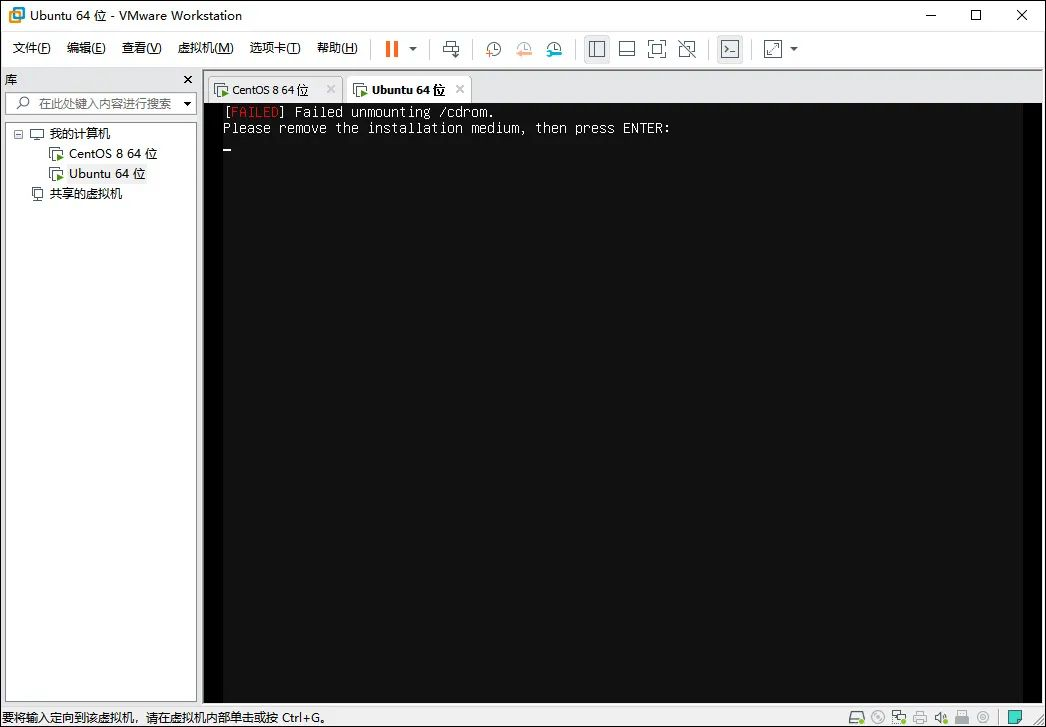This screenshot has height=727, width=1046.
Task: Open the 帮助(H) menu
Action: [337, 48]
